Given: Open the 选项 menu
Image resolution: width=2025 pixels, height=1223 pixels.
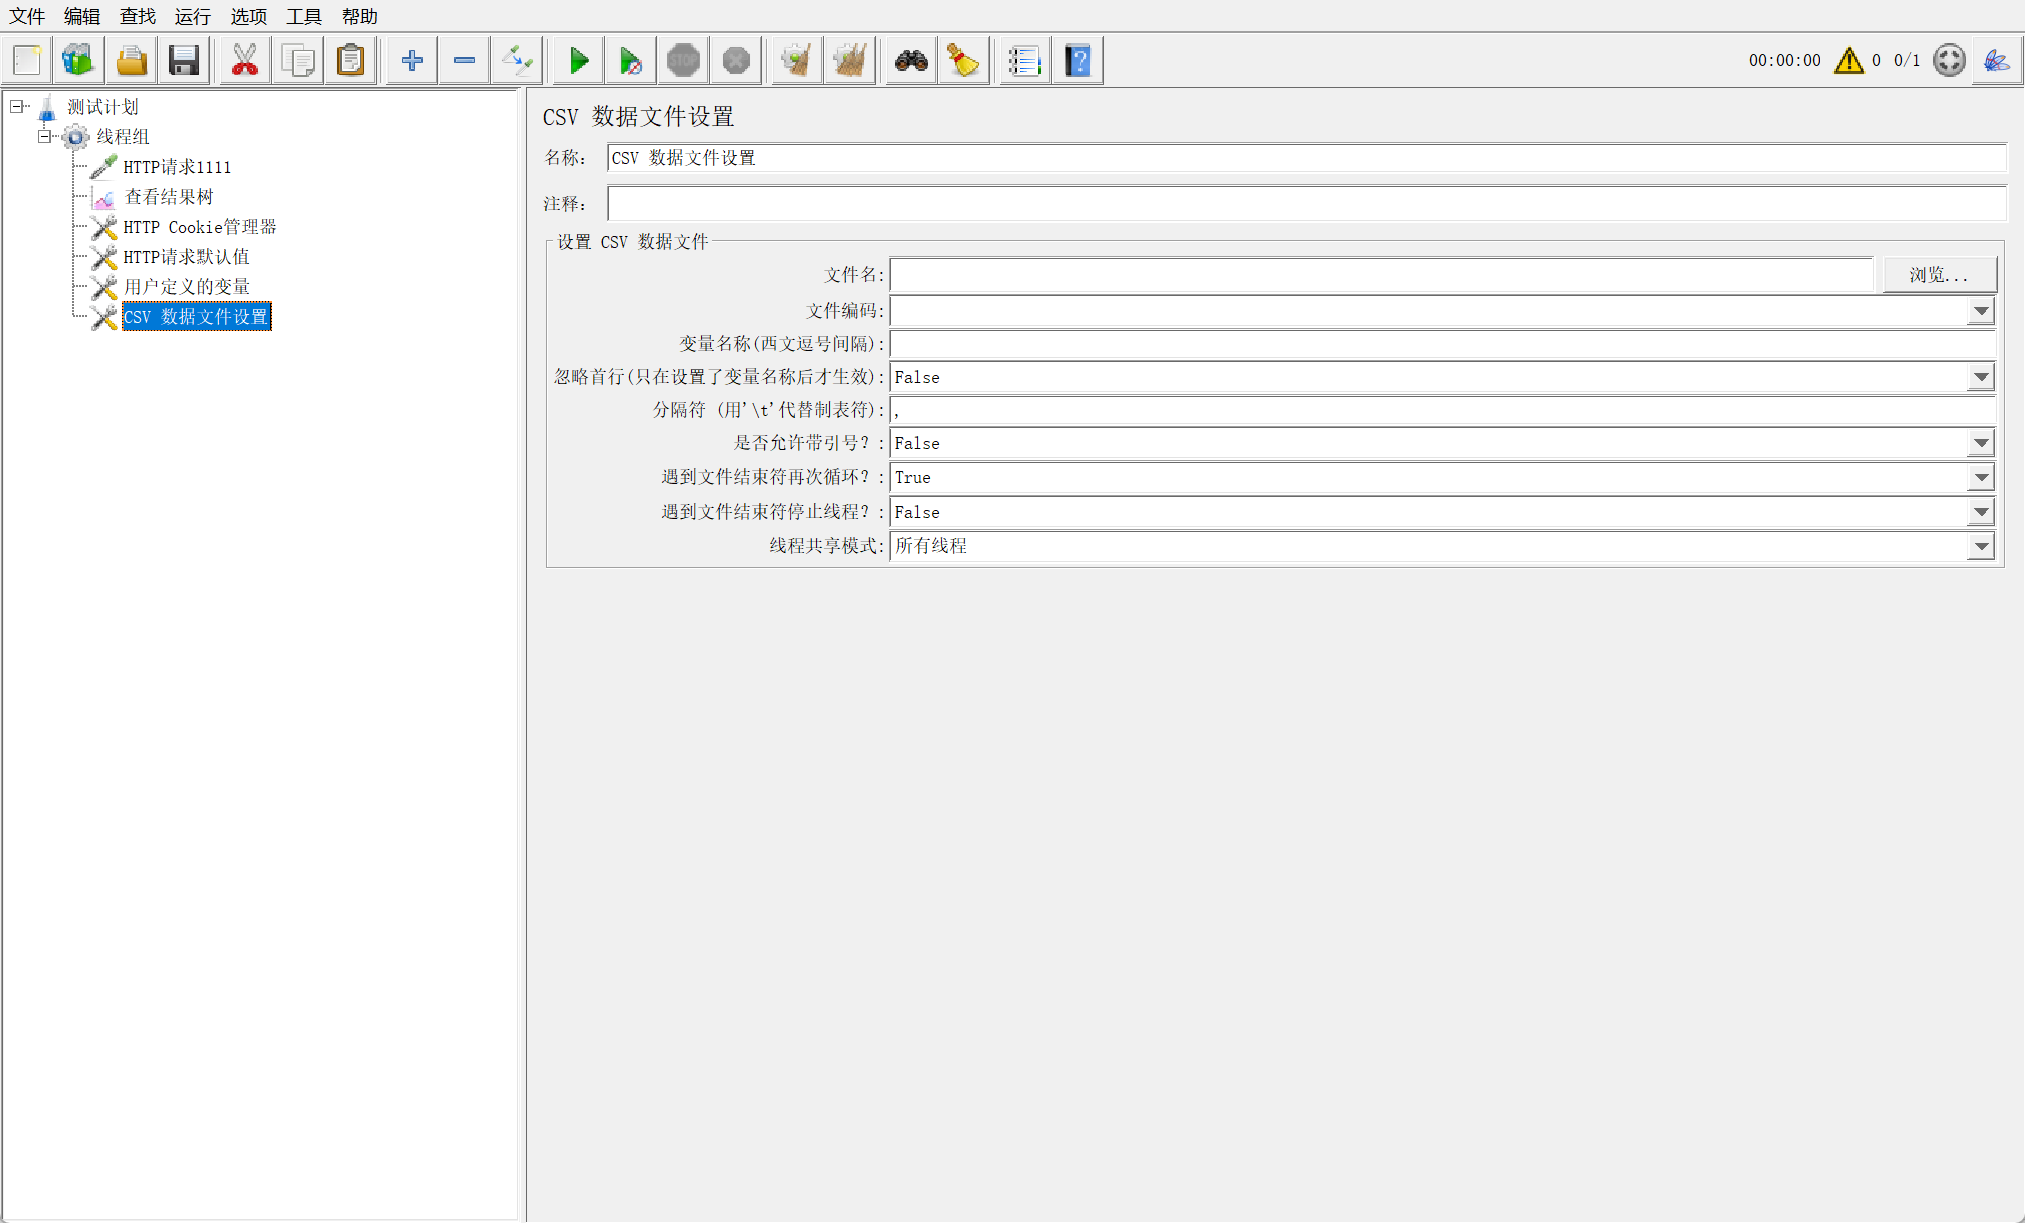Looking at the screenshot, I should (x=249, y=16).
